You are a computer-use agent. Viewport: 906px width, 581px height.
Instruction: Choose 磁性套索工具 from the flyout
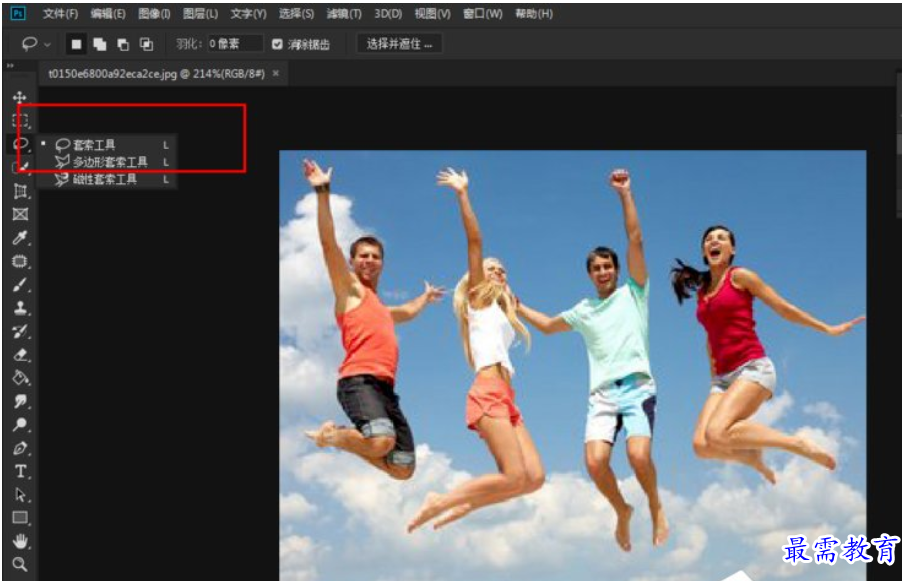click(x=107, y=179)
